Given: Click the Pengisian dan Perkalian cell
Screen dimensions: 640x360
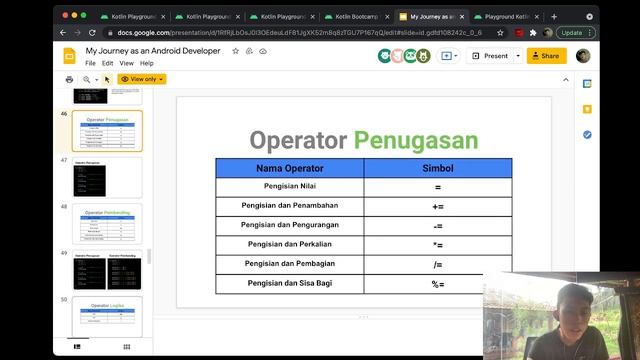Looking at the screenshot, I should (290, 245).
